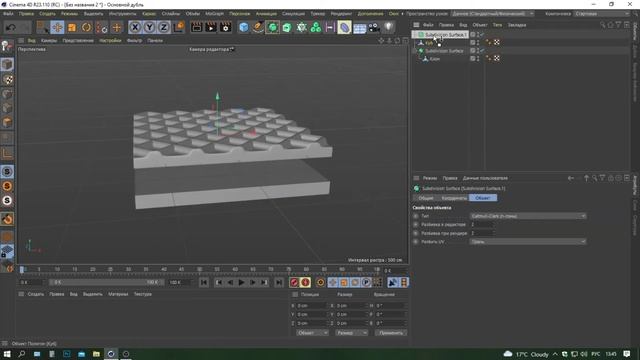Click the coordinate system icon after Z
Image resolution: width=640 pixels, height=360 pixels.
click(x=178, y=27)
